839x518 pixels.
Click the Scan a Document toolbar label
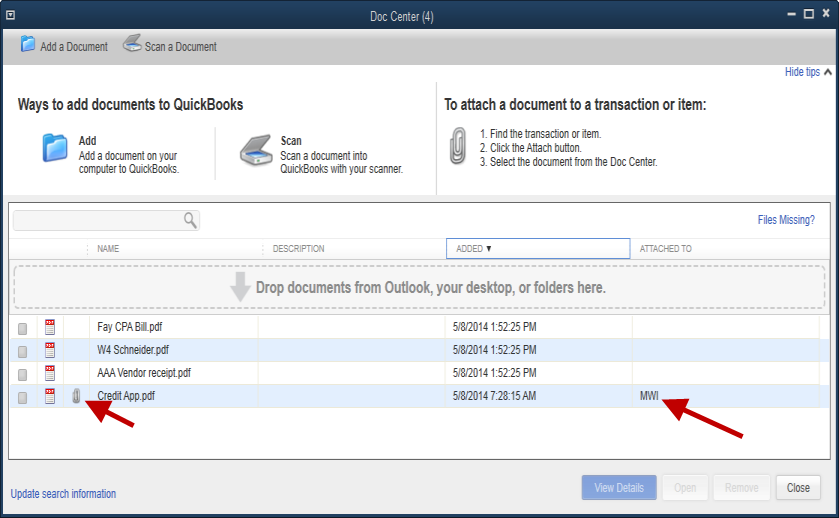pyautogui.click(x=181, y=47)
